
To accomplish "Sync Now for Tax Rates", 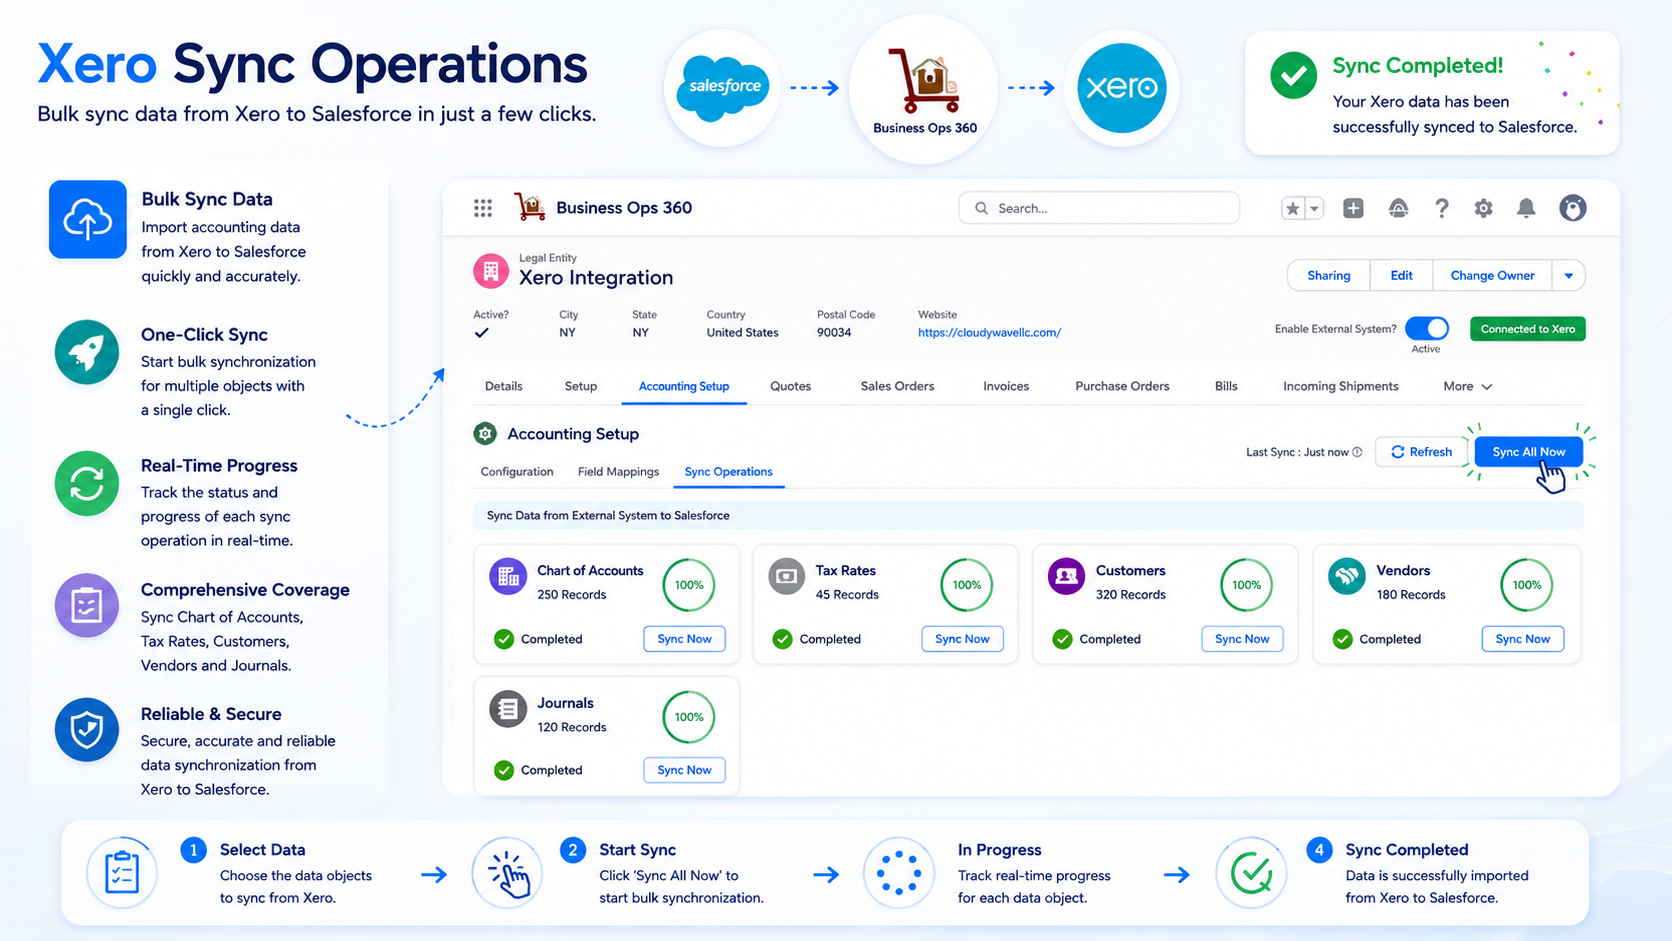I will [x=962, y=639].
